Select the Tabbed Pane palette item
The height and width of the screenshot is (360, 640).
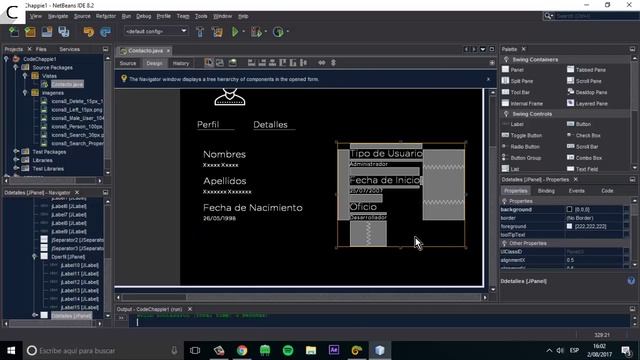coord(586,70)
